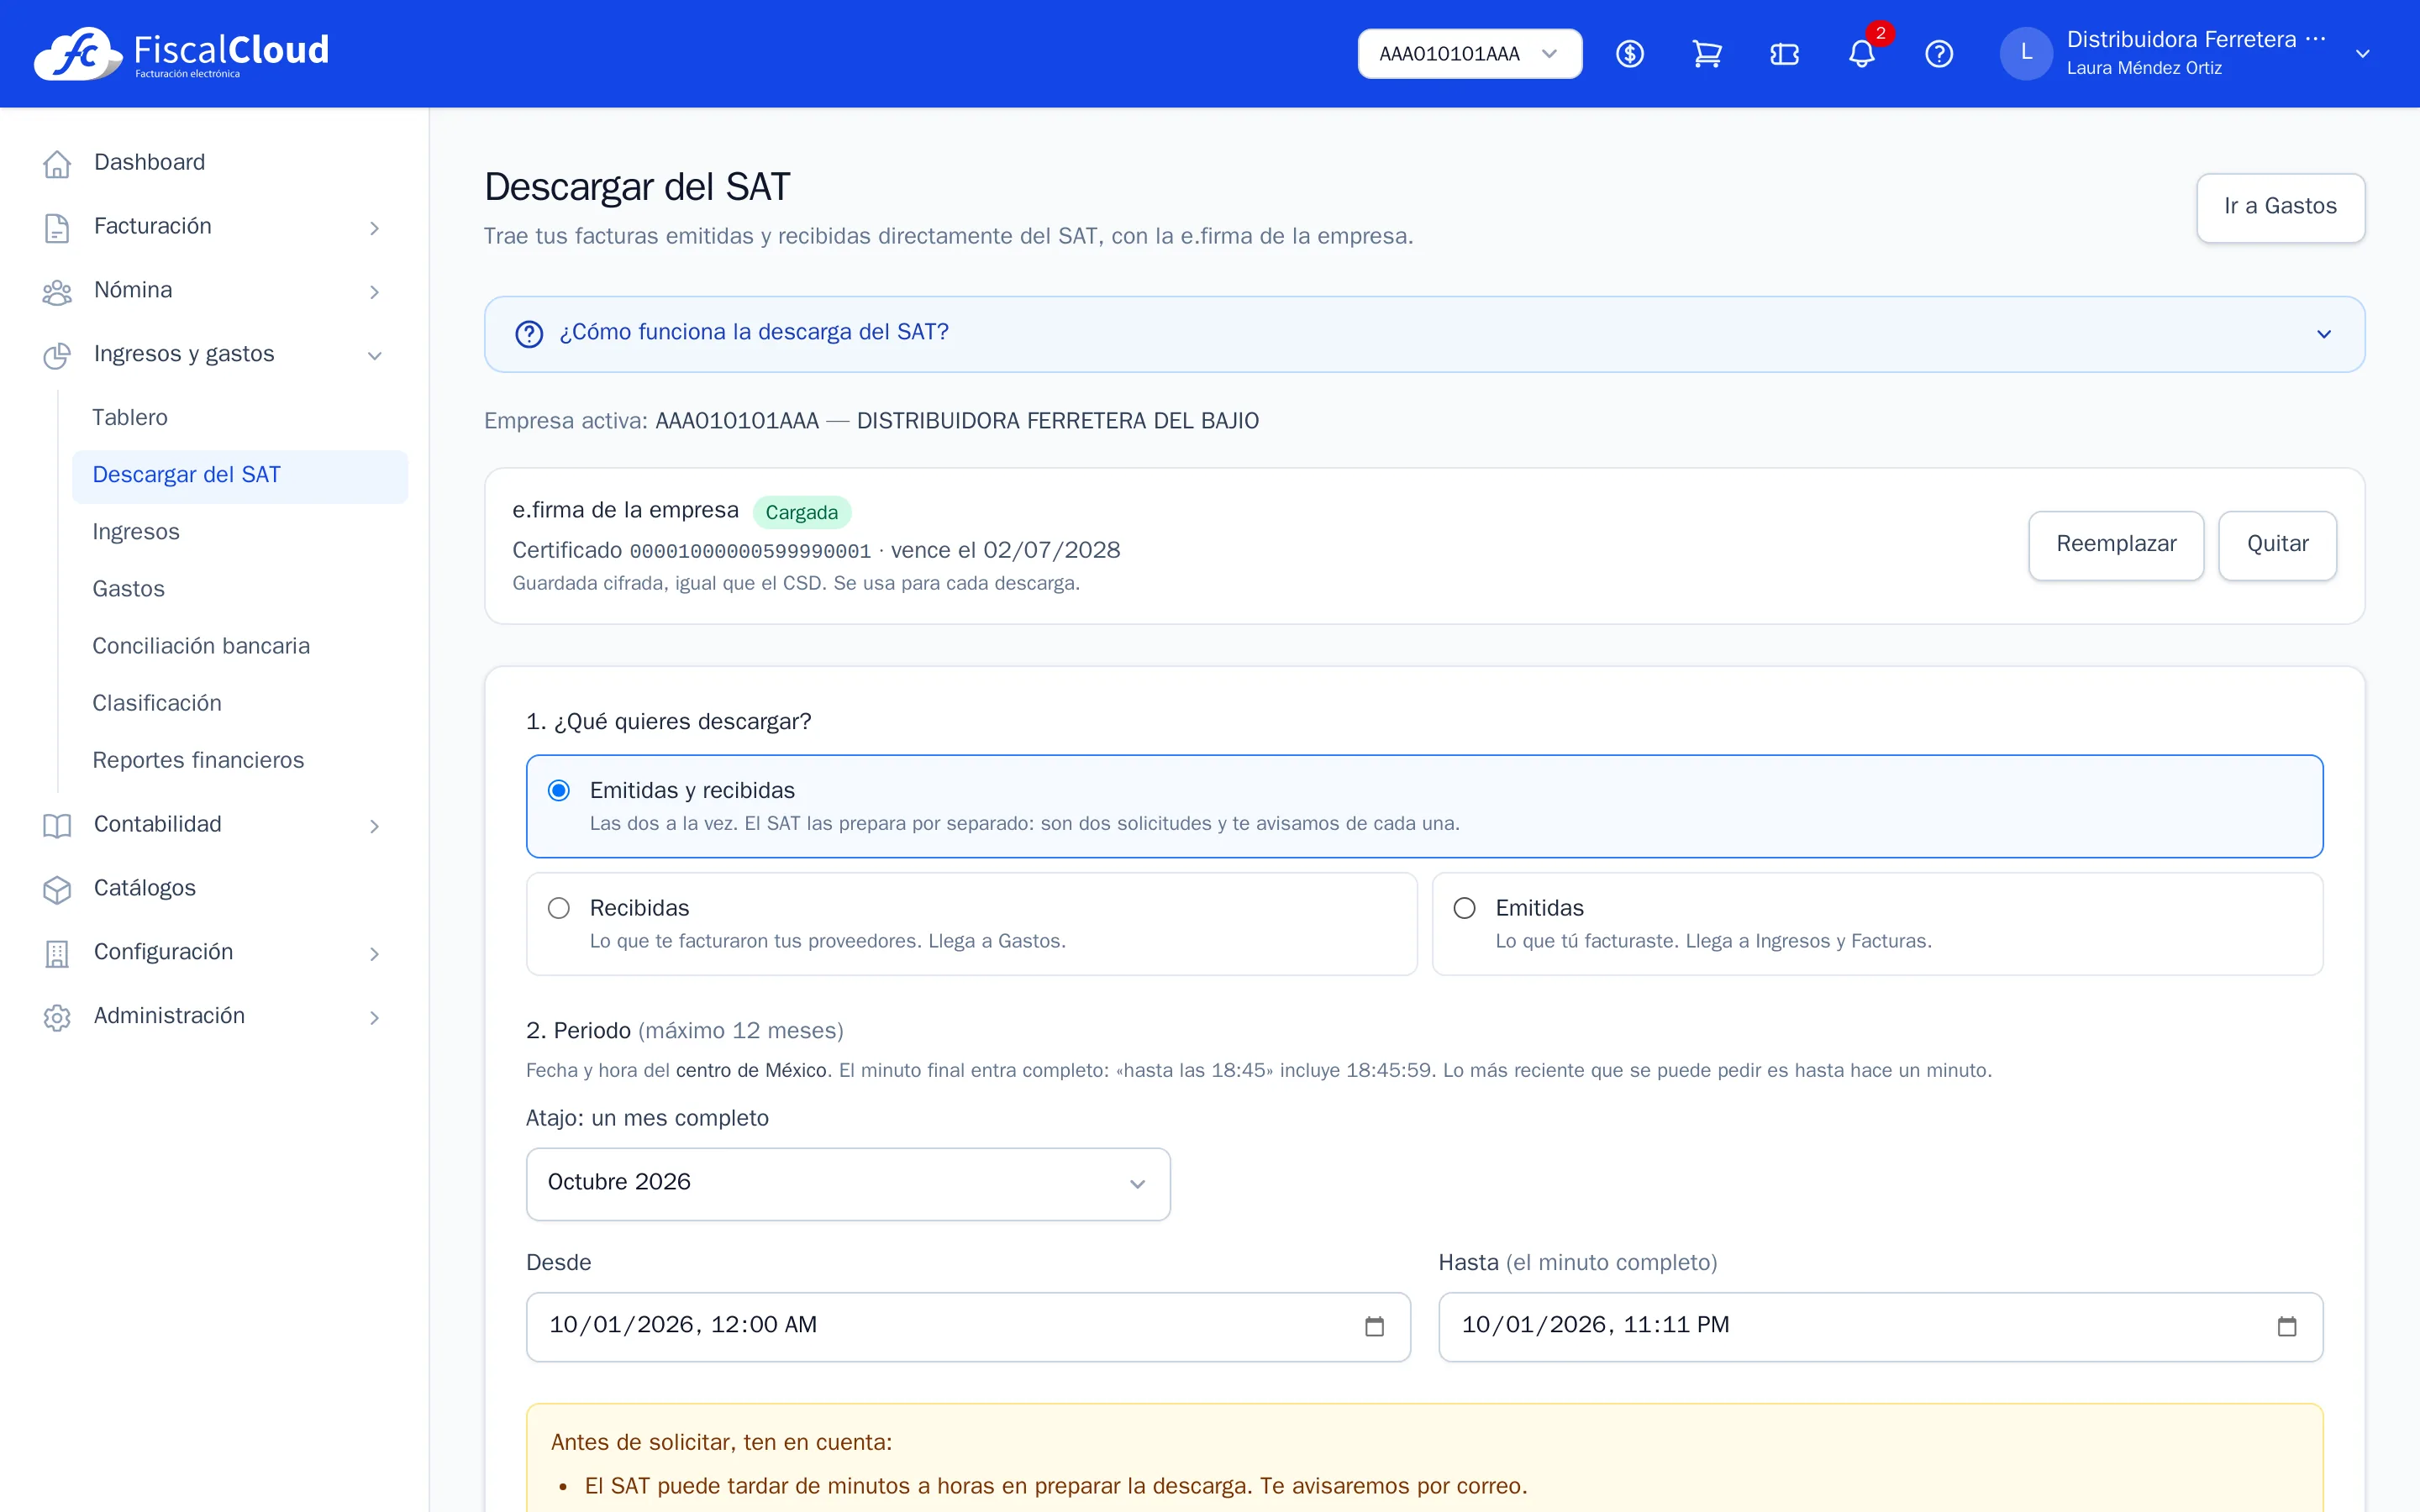Click the Desde date-time input field

click(x=968, y=1326)
